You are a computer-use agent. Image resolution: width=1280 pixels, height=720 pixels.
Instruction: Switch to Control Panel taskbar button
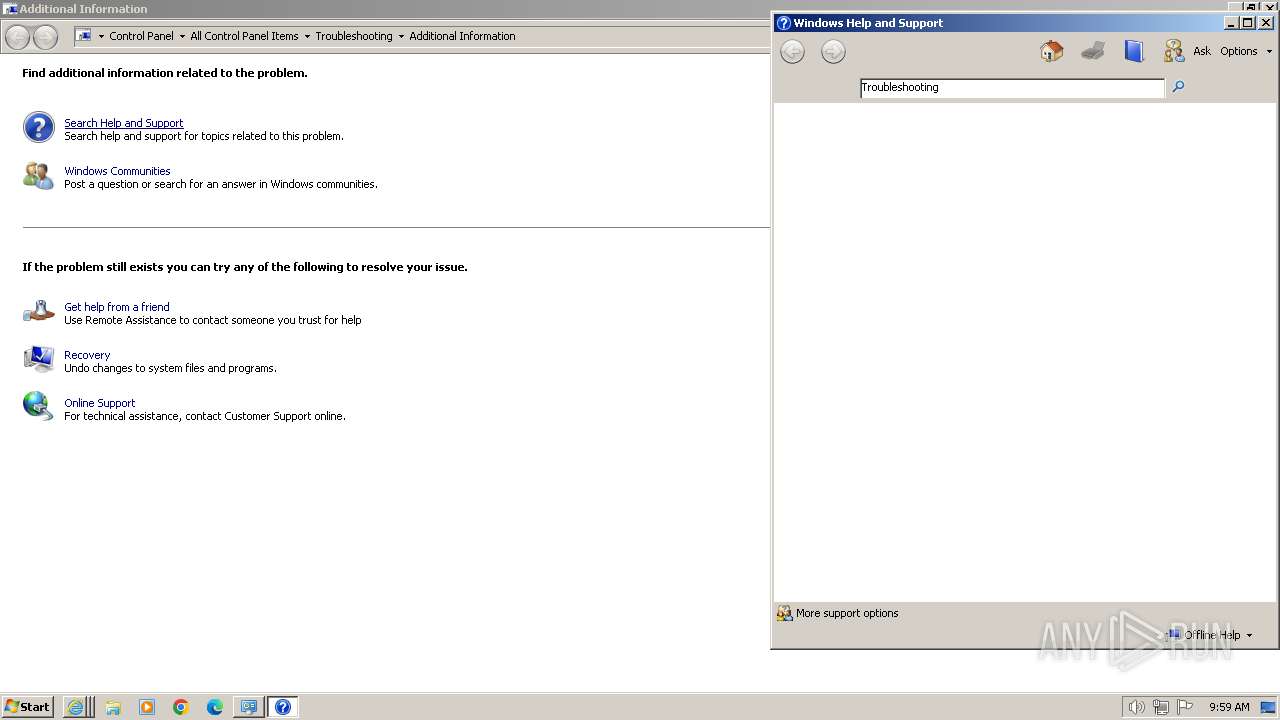(248, 707)
